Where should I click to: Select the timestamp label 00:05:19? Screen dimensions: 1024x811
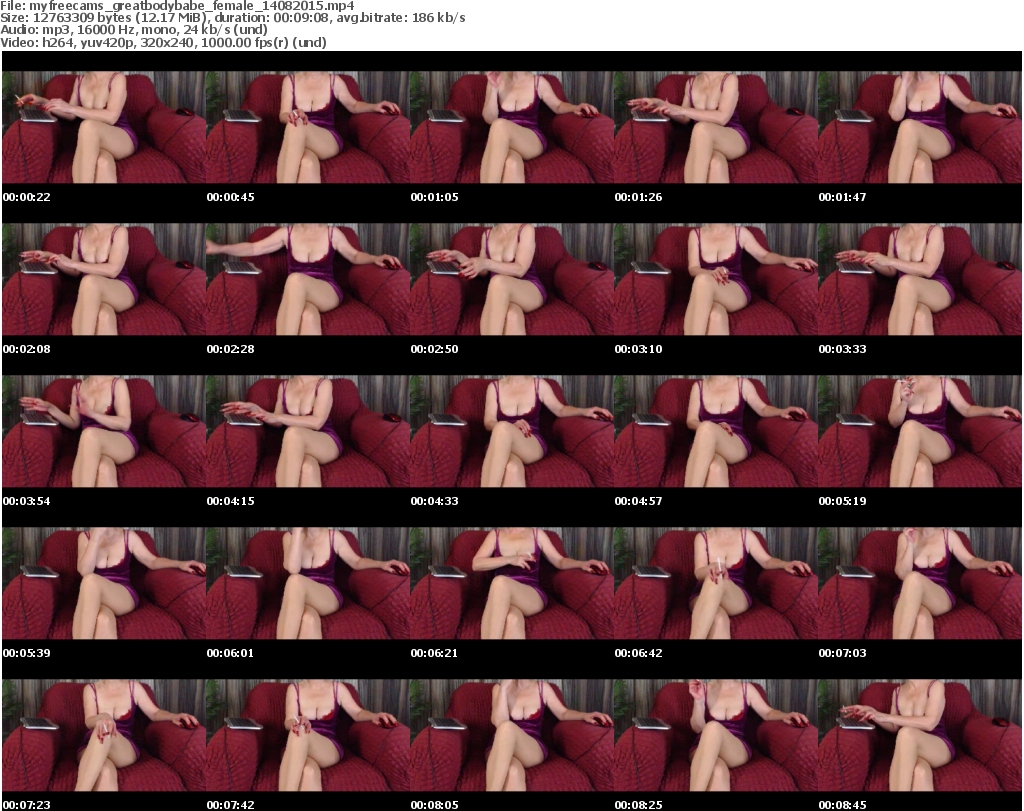pos(842,501)
